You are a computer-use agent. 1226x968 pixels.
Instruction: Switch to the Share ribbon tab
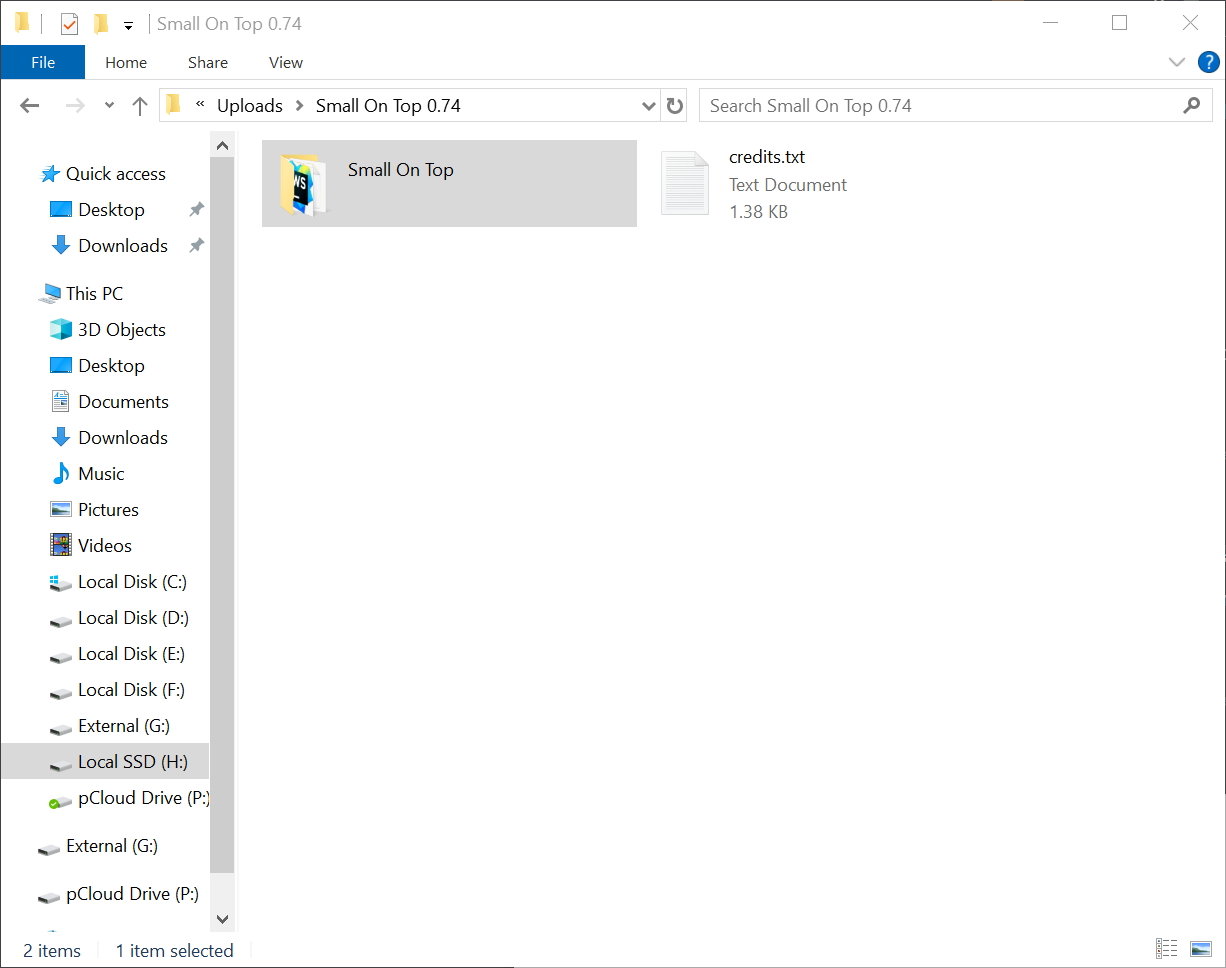point(207,62)
